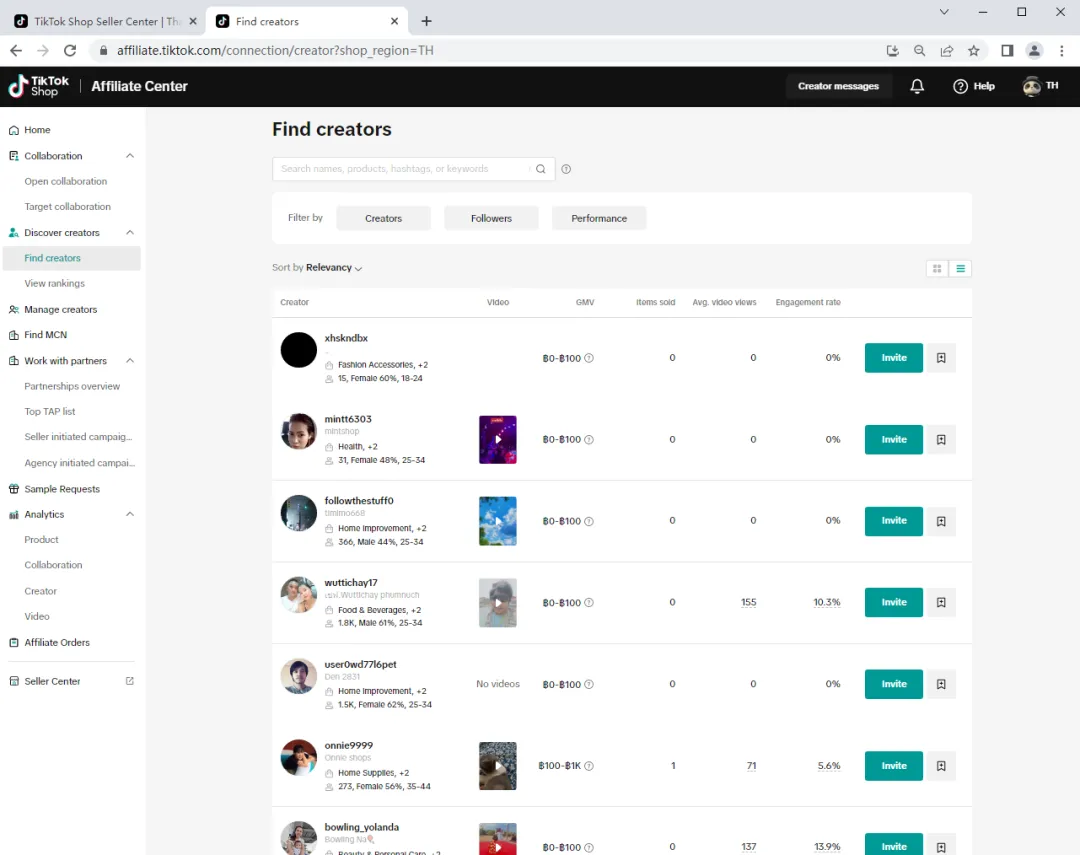Go back in browser history

[x=16, y=50]
